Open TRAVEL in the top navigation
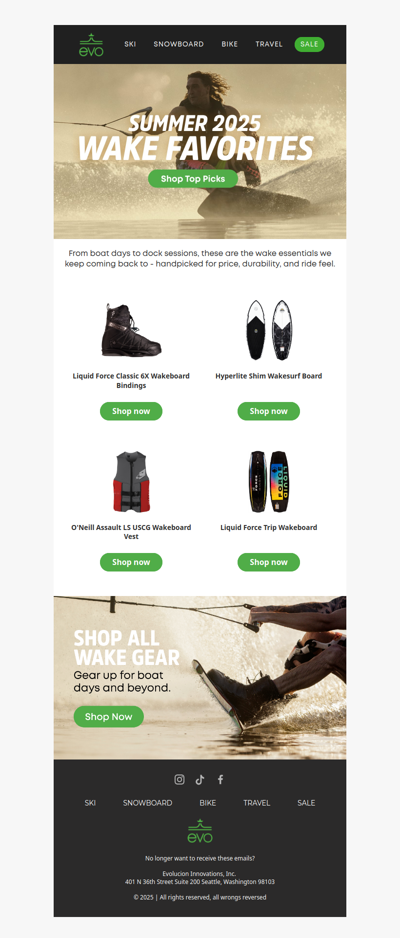The height and width of the screenshot is (938, 400). point(269,44)
